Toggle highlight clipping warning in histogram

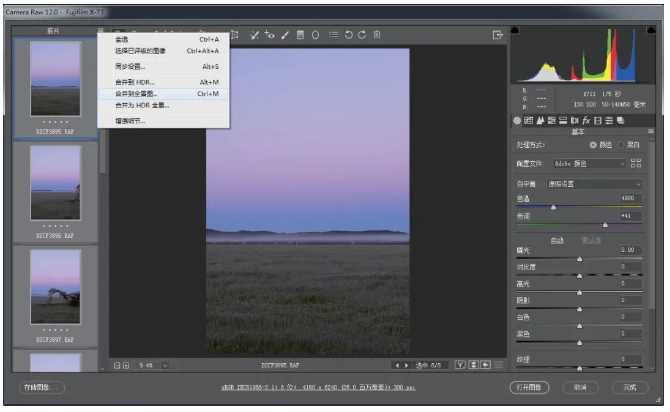tap(651, 30)
